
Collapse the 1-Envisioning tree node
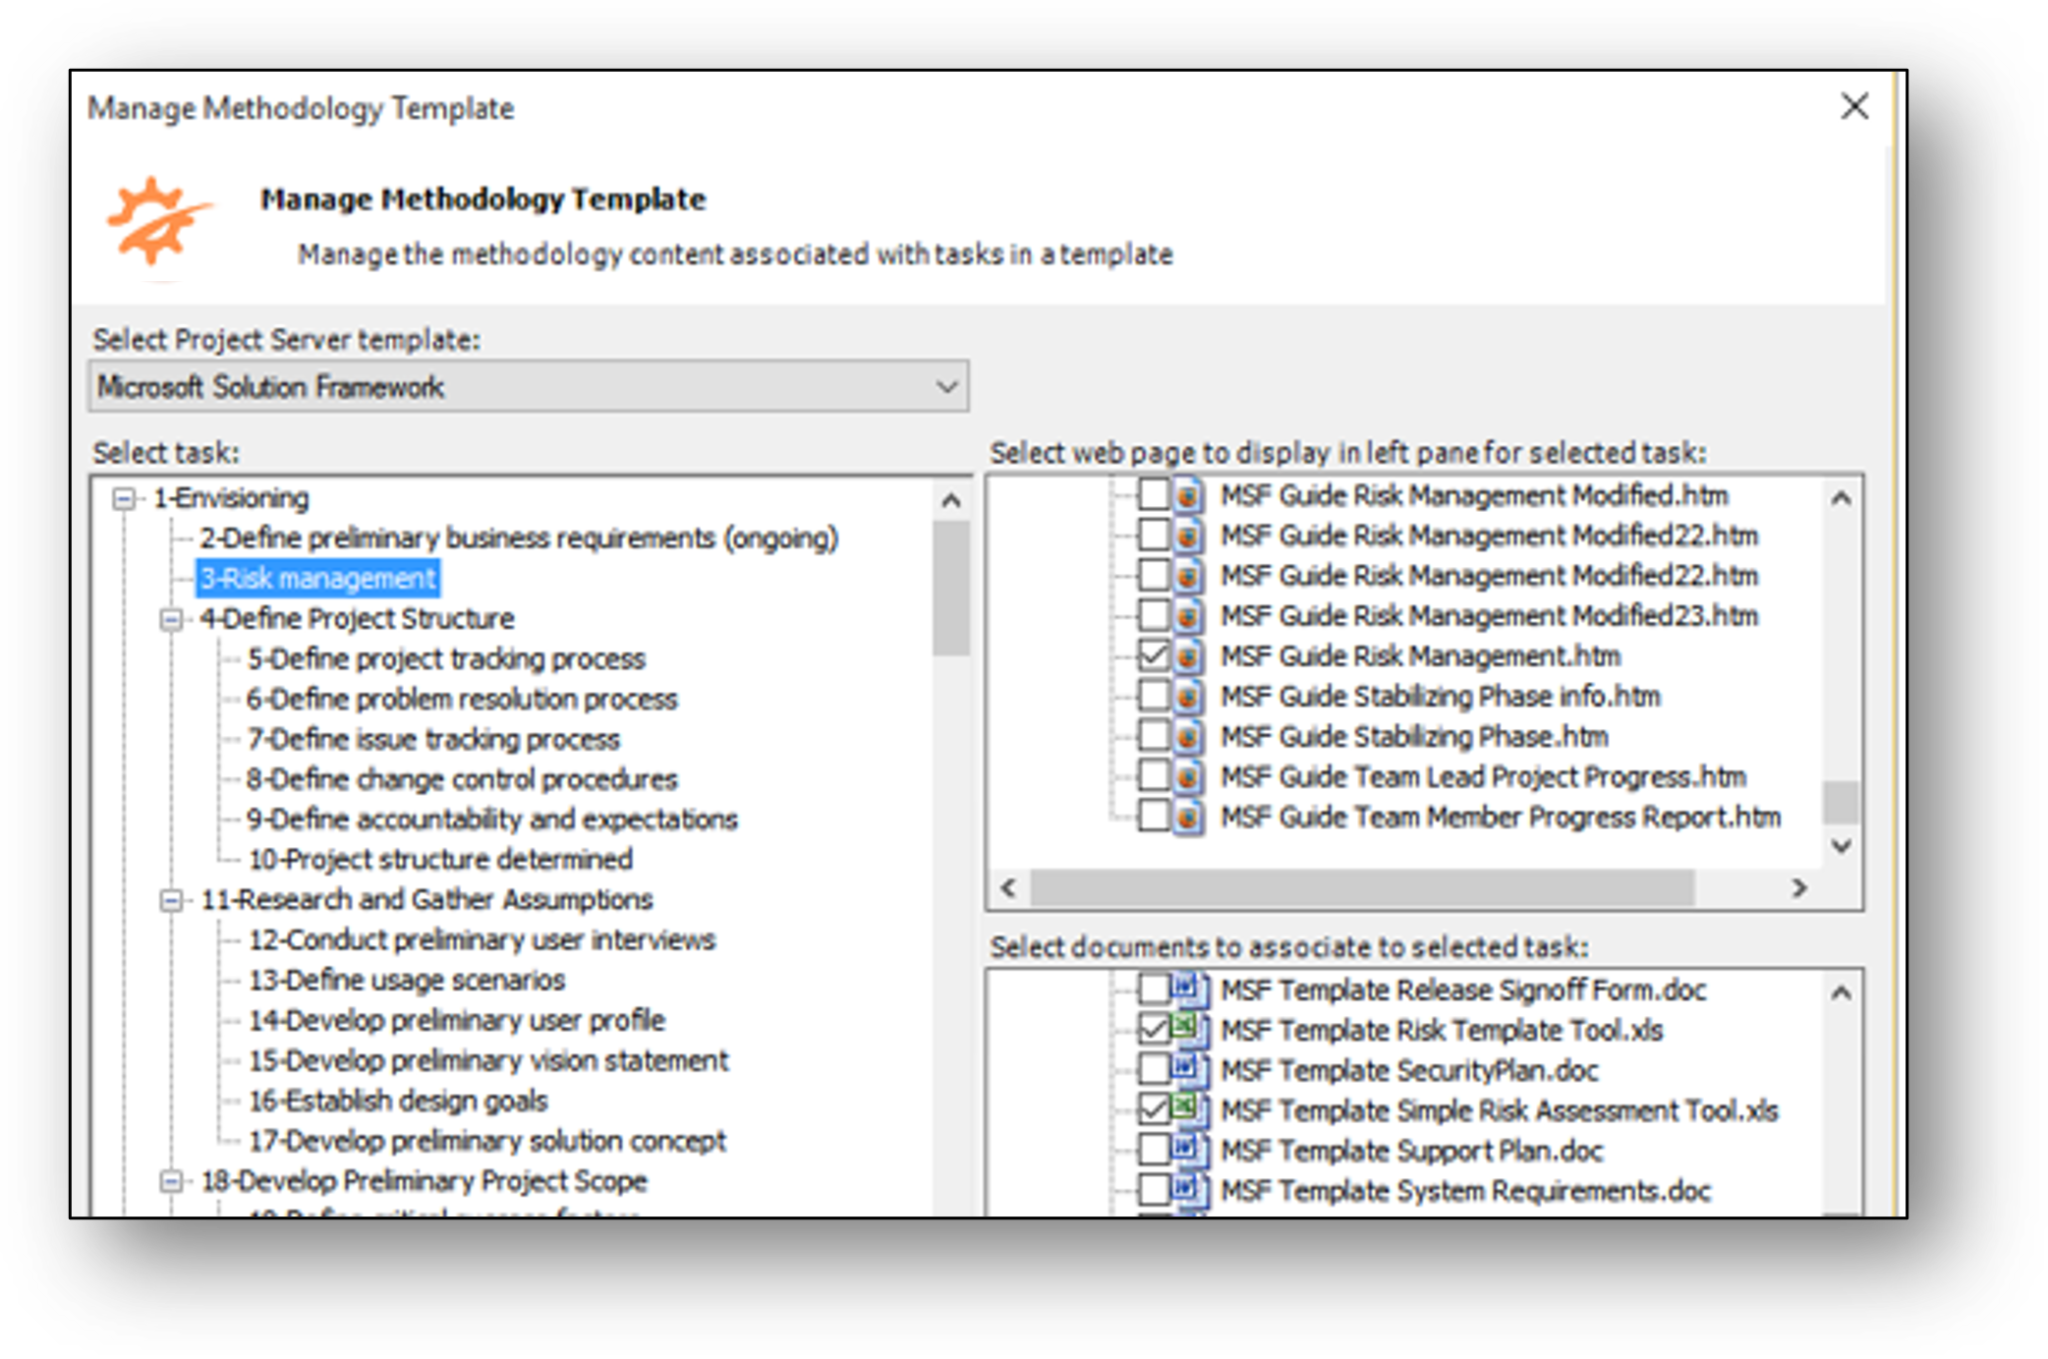pyautogui.click(x=124, y=498)
